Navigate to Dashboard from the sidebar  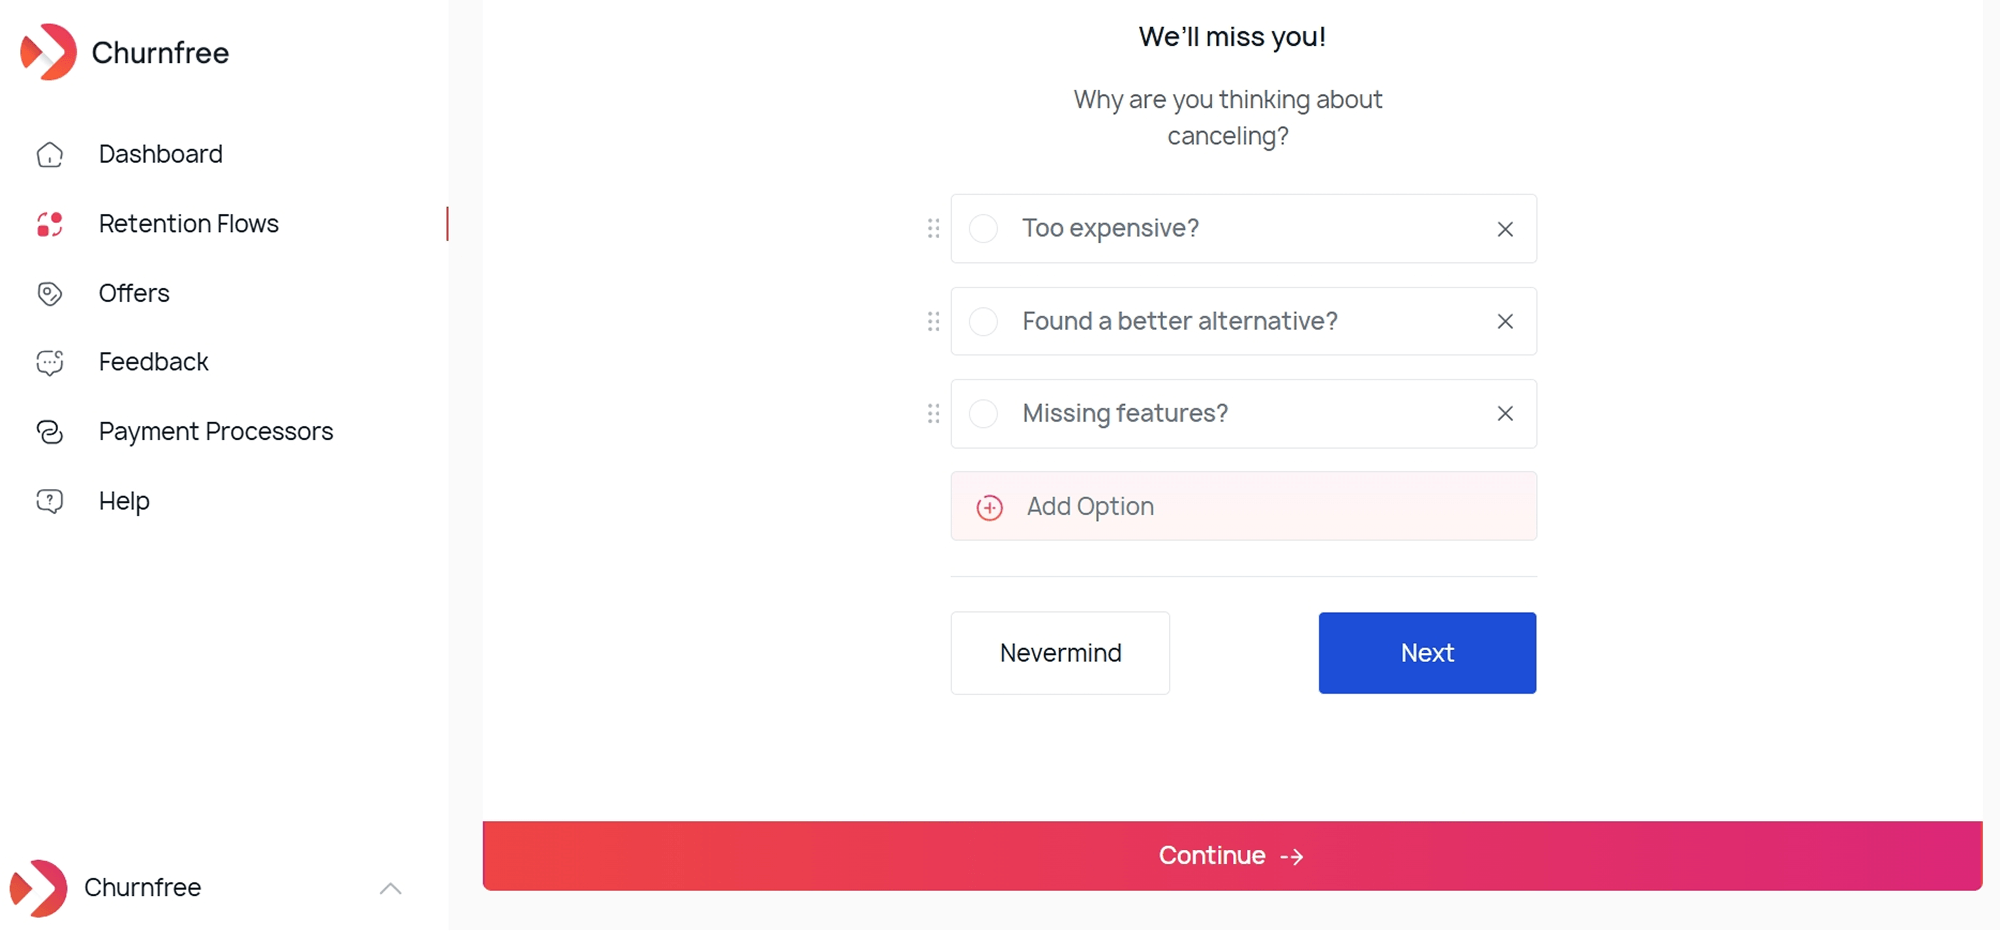tap(160, 153)
